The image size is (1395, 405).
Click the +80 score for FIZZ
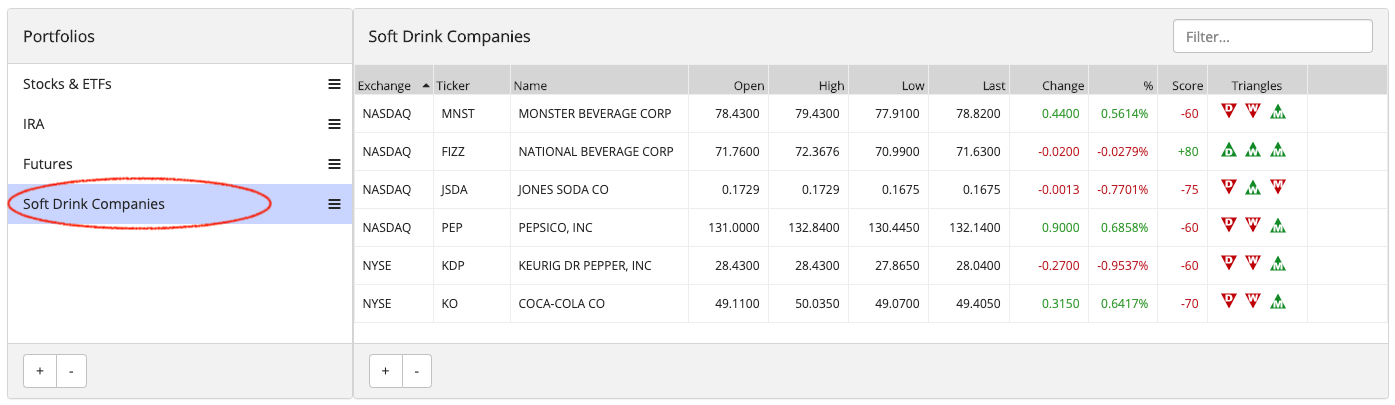point(1188,152)
